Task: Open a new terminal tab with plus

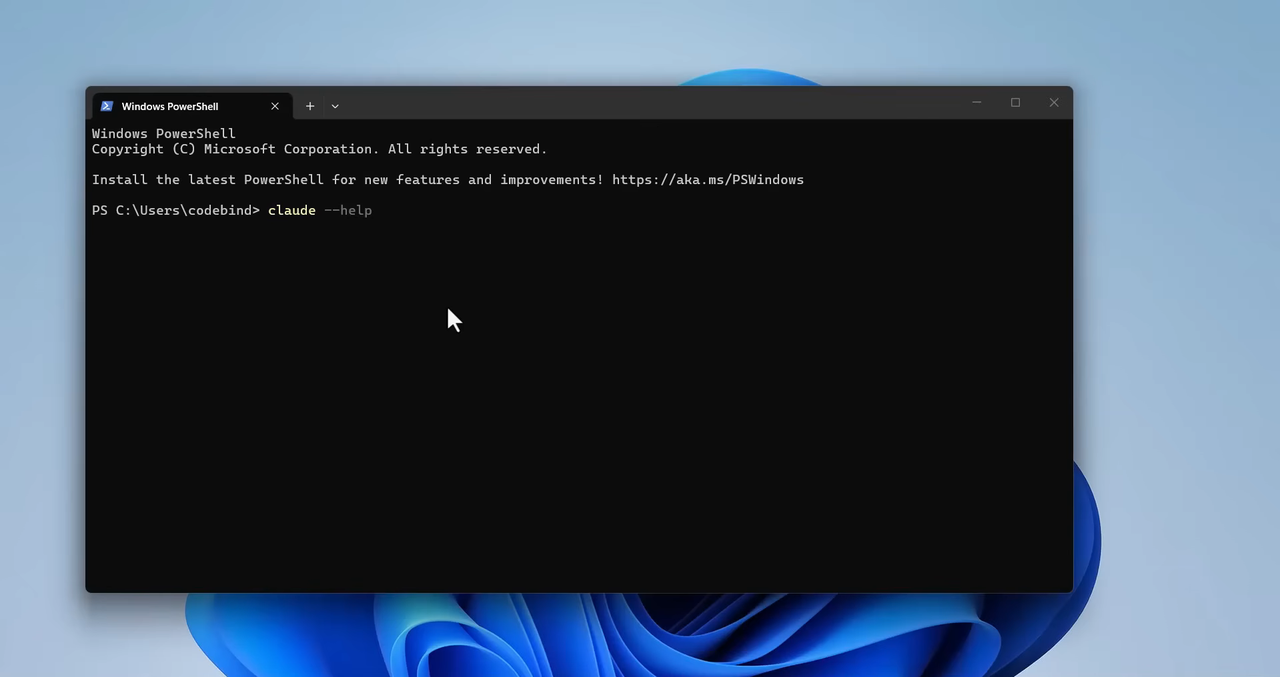Action: point(310,106)
